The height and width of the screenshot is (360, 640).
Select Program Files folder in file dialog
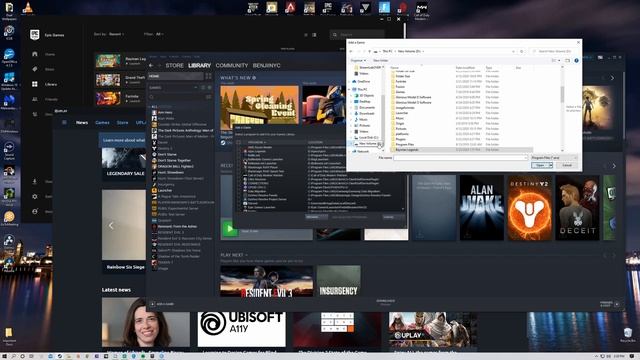coord(404,144)
